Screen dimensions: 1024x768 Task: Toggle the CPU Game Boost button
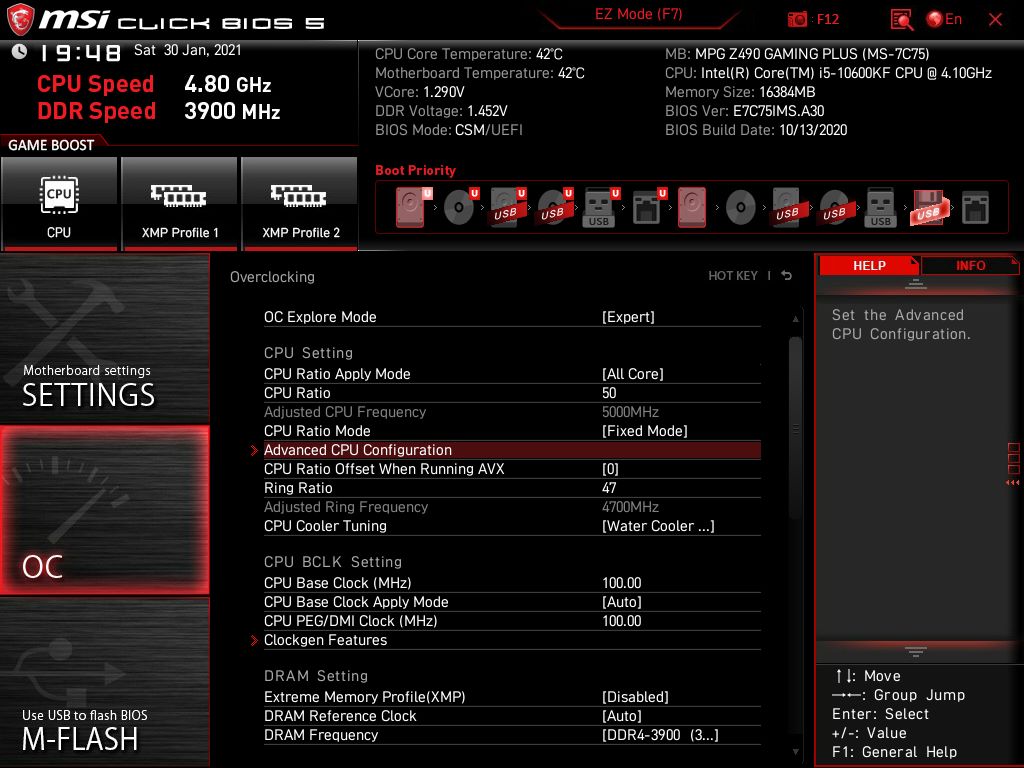click(59, 203)
